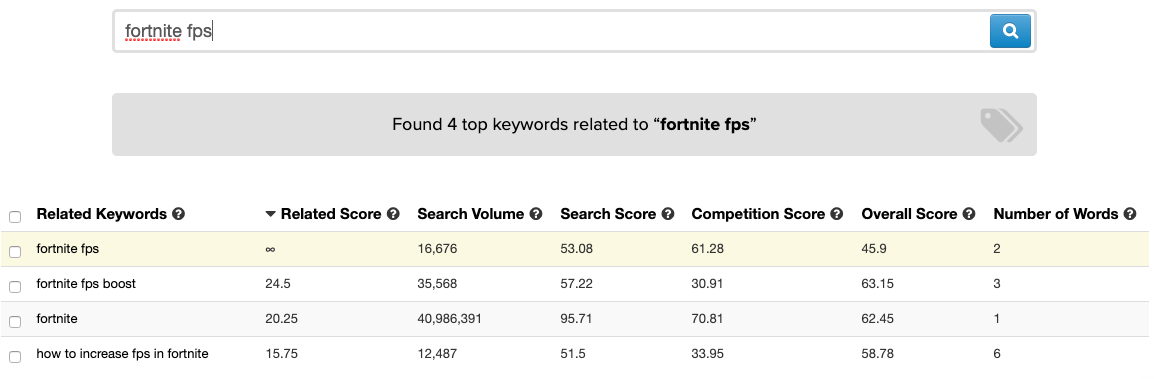Image resolution: width=1154 pixels, height=379 pixels.
Task: Click the 61.28 competition score value
Action: tap(707, 249)
